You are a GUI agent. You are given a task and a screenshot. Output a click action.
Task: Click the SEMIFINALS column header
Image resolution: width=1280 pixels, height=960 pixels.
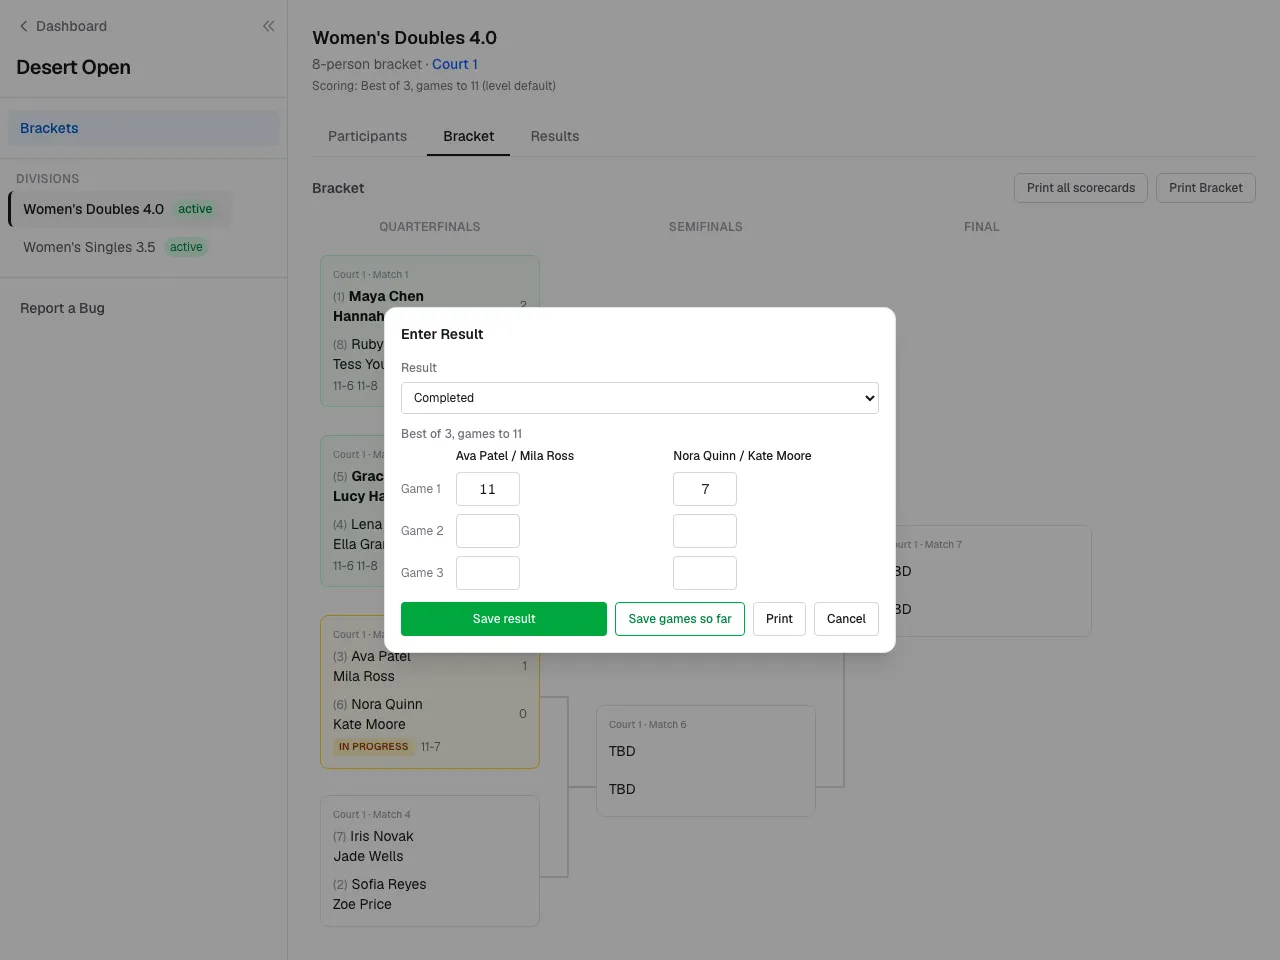click(706, 227)
